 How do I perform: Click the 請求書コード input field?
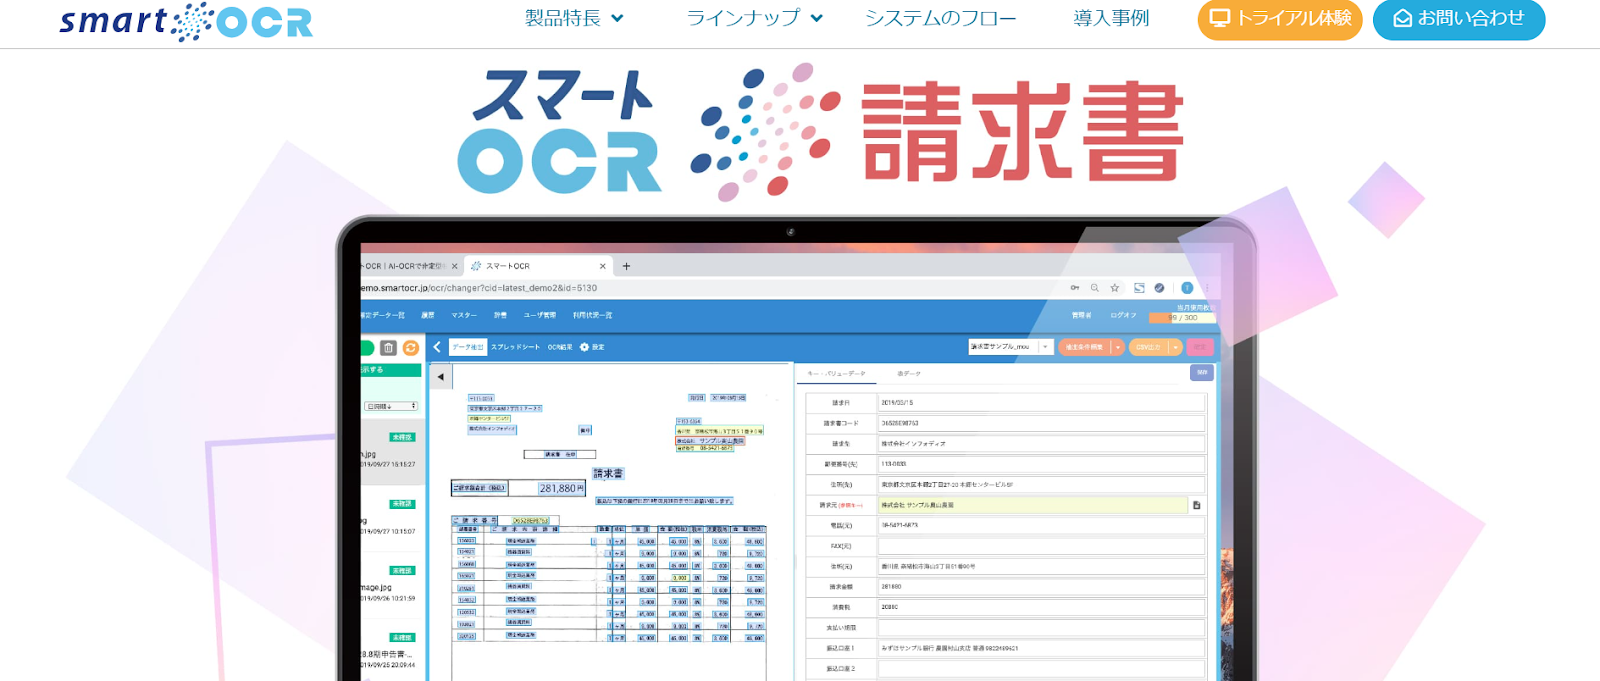click(x=1041, y=423)
